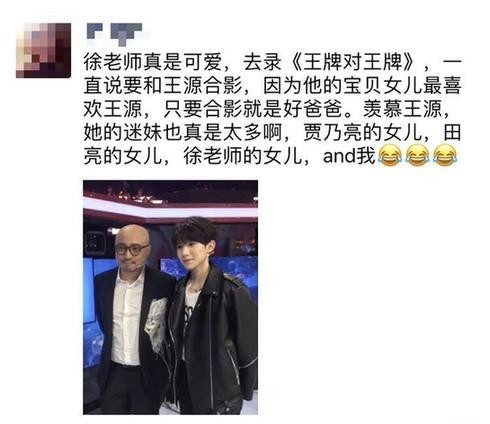490x424 pixels.
Task: Click the last laughing-crying emoji
Action: pos(445,156)
